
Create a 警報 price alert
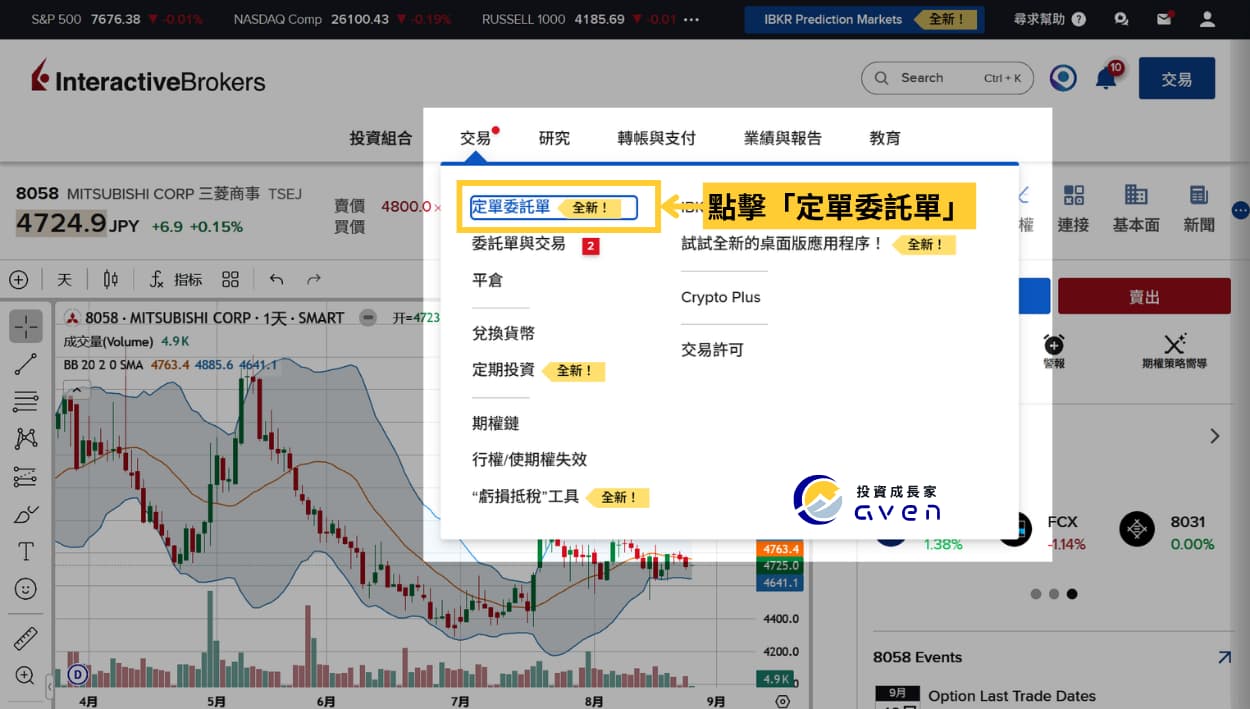1054,352
